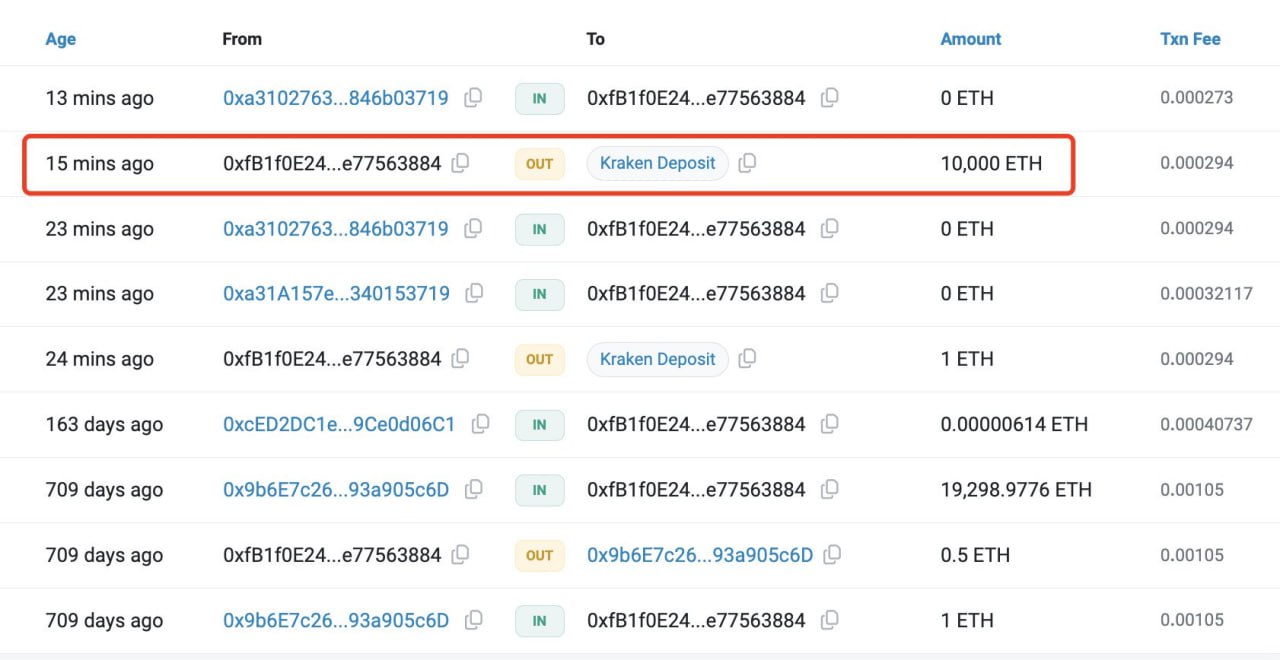Open 0xa3102763 address in 13 mins ago row
This screenshot has height=660, width=1280.
(x=335, y=98)
